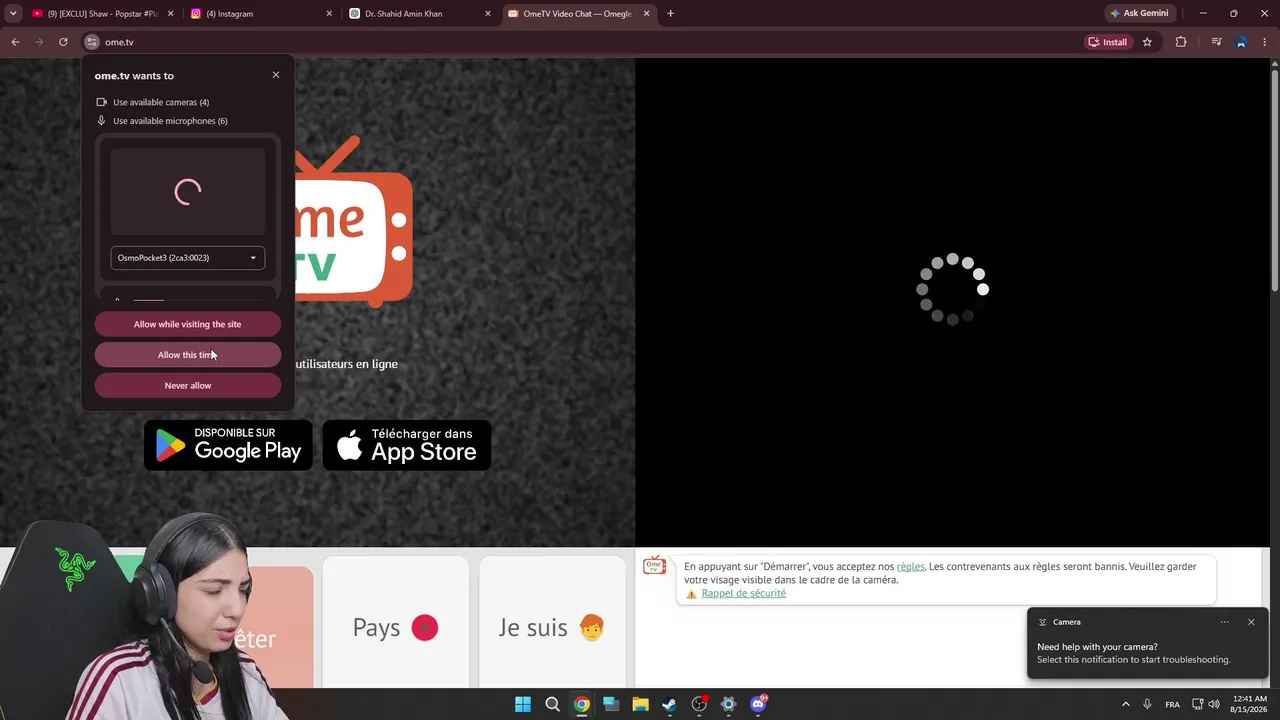Open Discord from the taskbar
Screen dimensions: 1280x720
click(758, 704)
